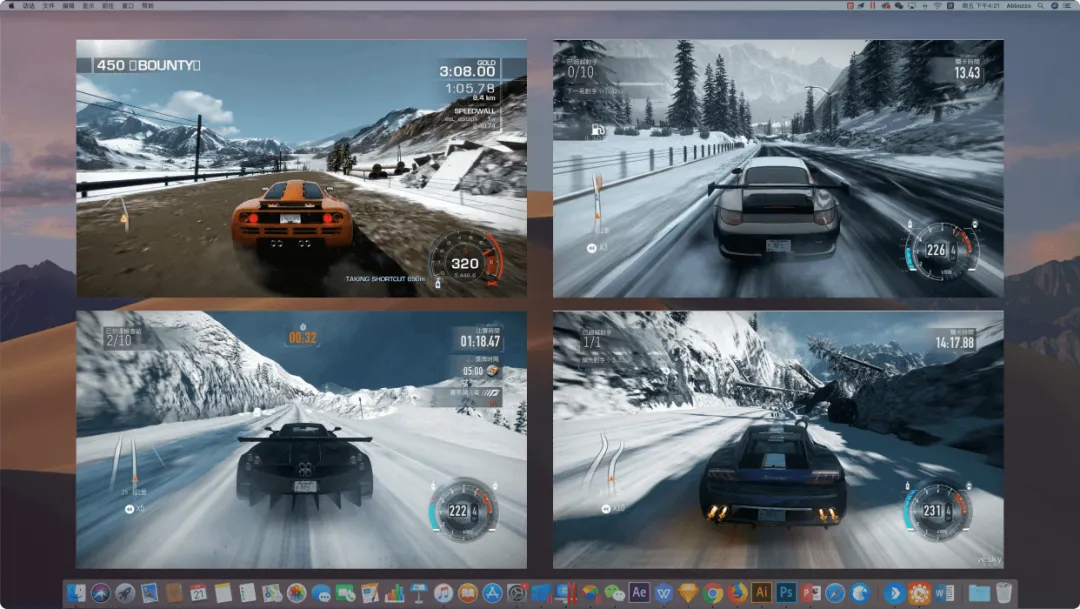Open the FaceTime app in dock
This screenshot has width=1080, height=609.
(x=346, y=592)
